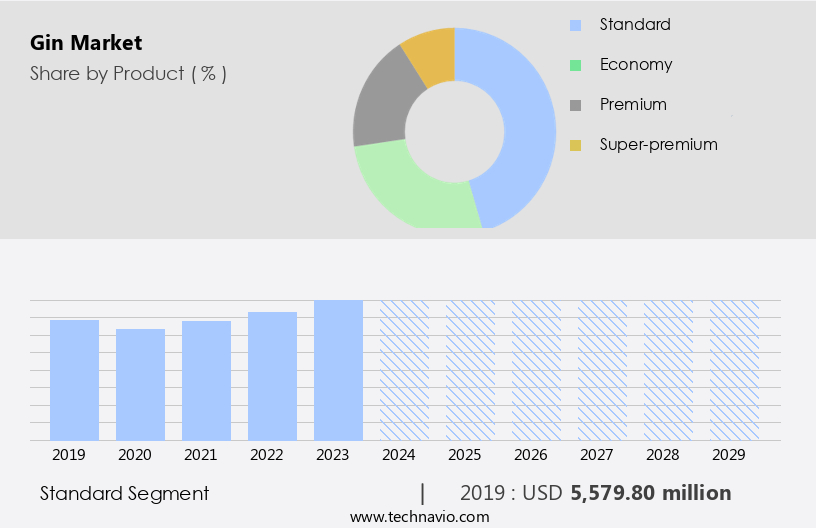Click the 2020 bar in the chart
The height and width of the screenshot is (528, 816).
point(140,385)
